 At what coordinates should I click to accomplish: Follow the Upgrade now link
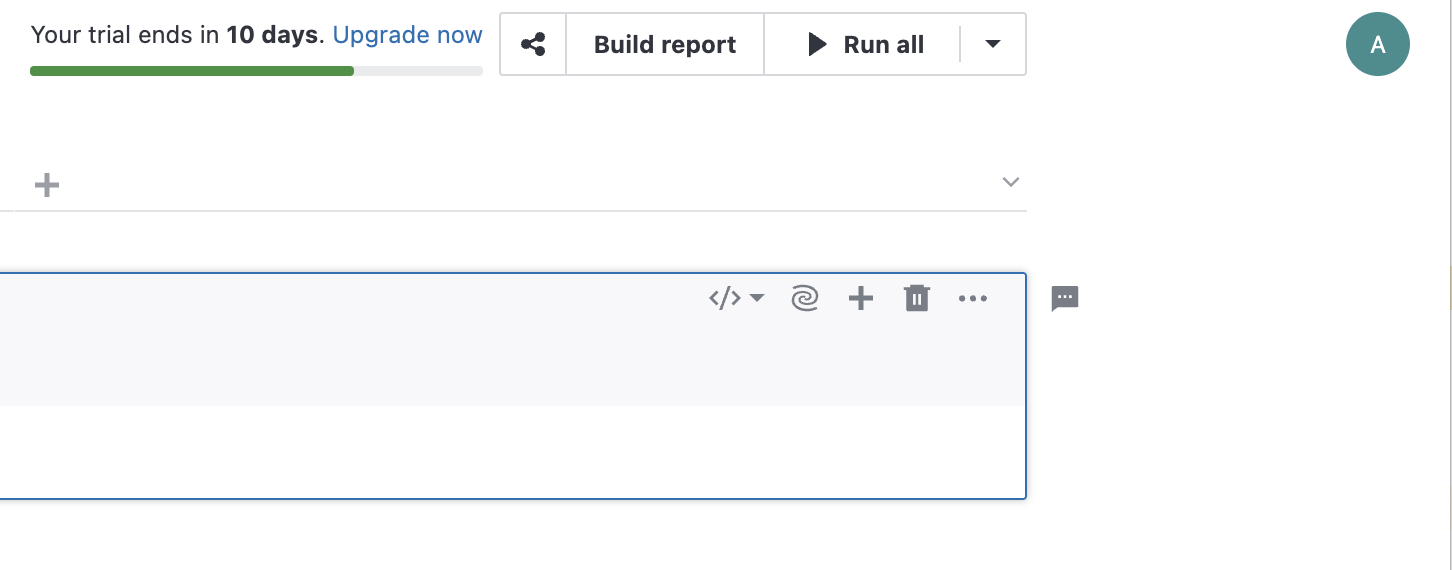click(x=408, y=35)
